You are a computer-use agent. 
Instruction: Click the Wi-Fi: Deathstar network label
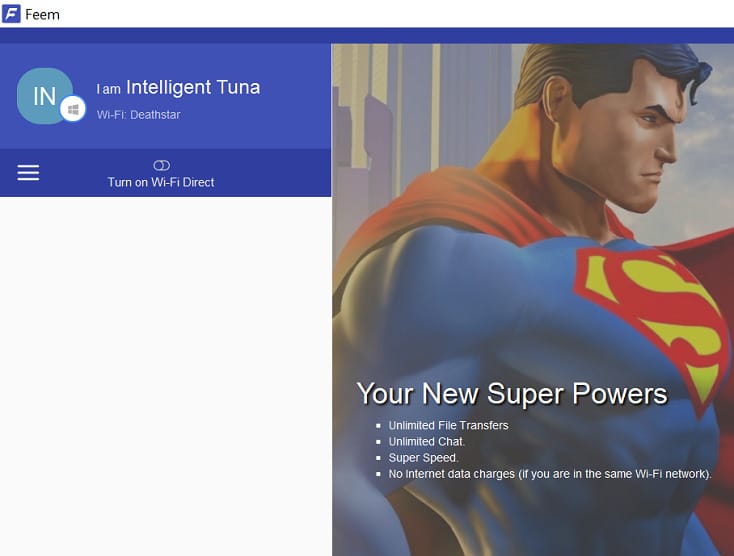tap(139, 115)
